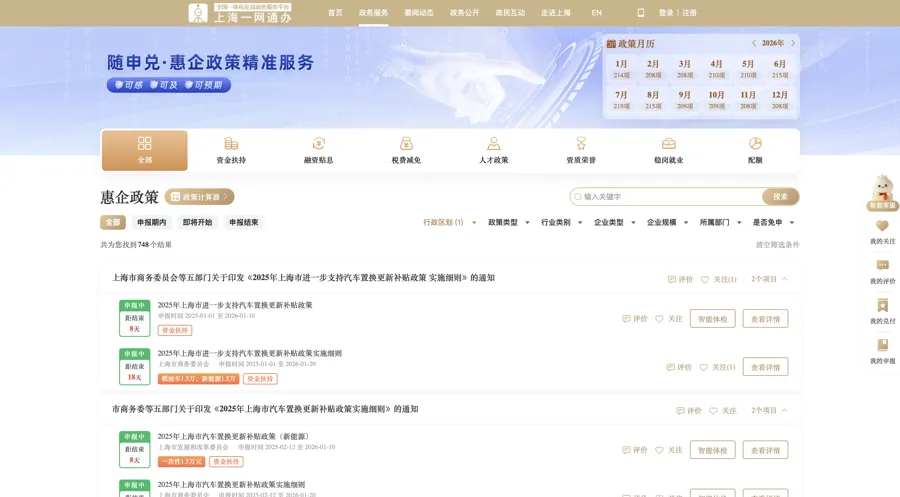
Task: Toggle 即将开始 status filter
Action: point(197,223)
